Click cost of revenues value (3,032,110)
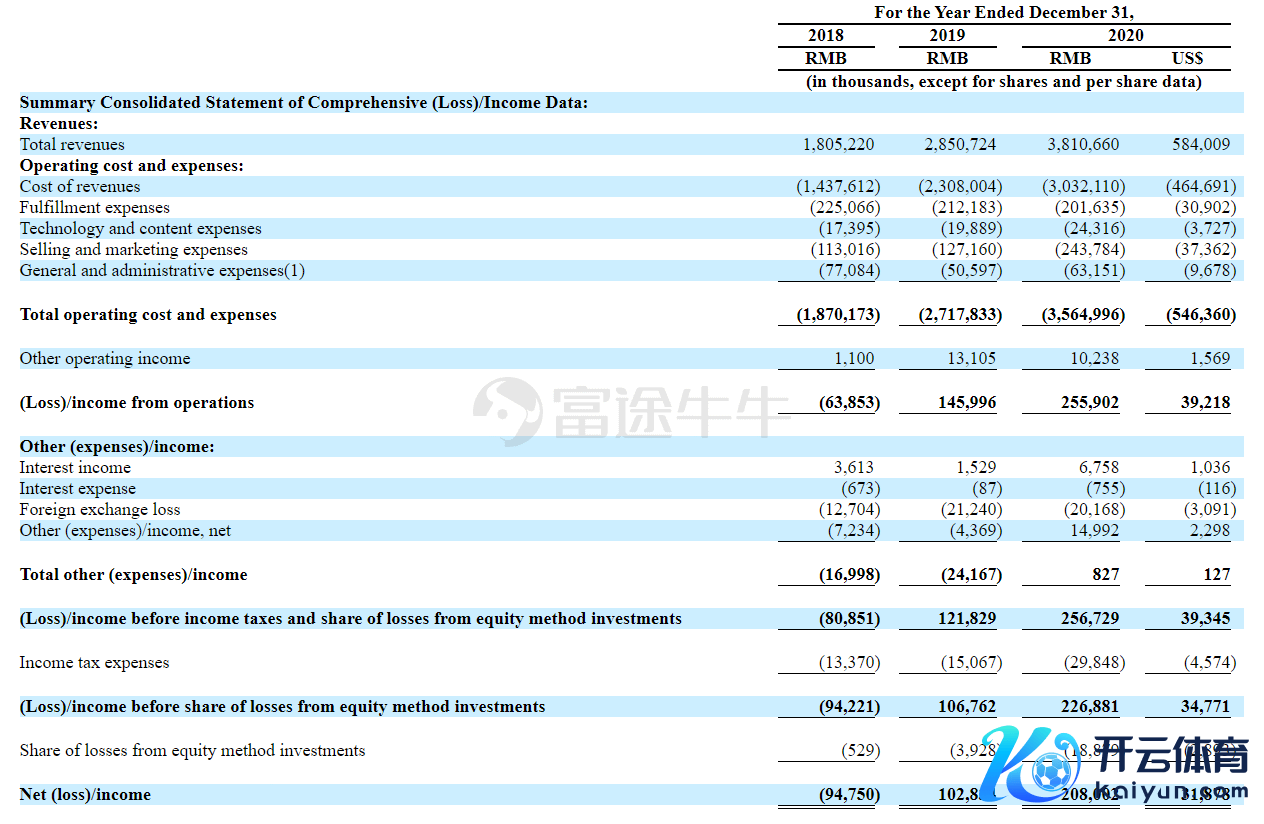 click(x=1083, y=186)
